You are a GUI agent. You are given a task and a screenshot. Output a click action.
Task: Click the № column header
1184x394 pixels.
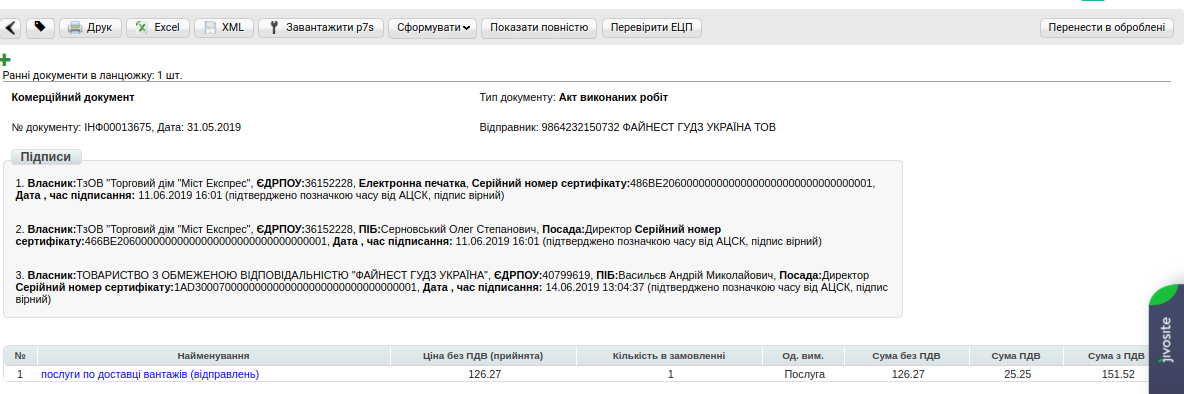pos(20,356)
